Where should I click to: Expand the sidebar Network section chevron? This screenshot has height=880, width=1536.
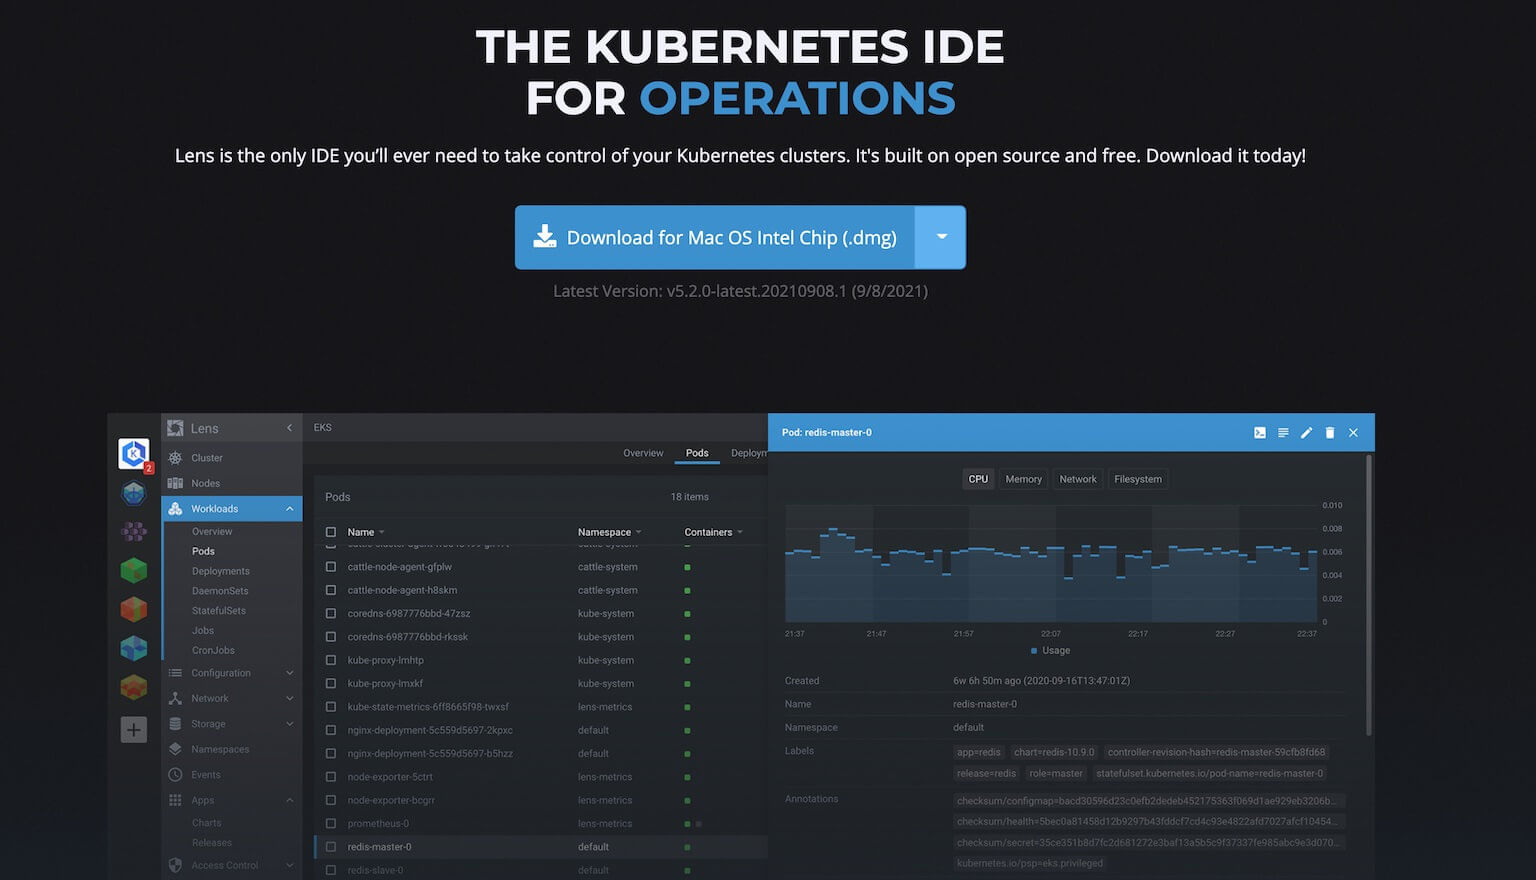290,699
